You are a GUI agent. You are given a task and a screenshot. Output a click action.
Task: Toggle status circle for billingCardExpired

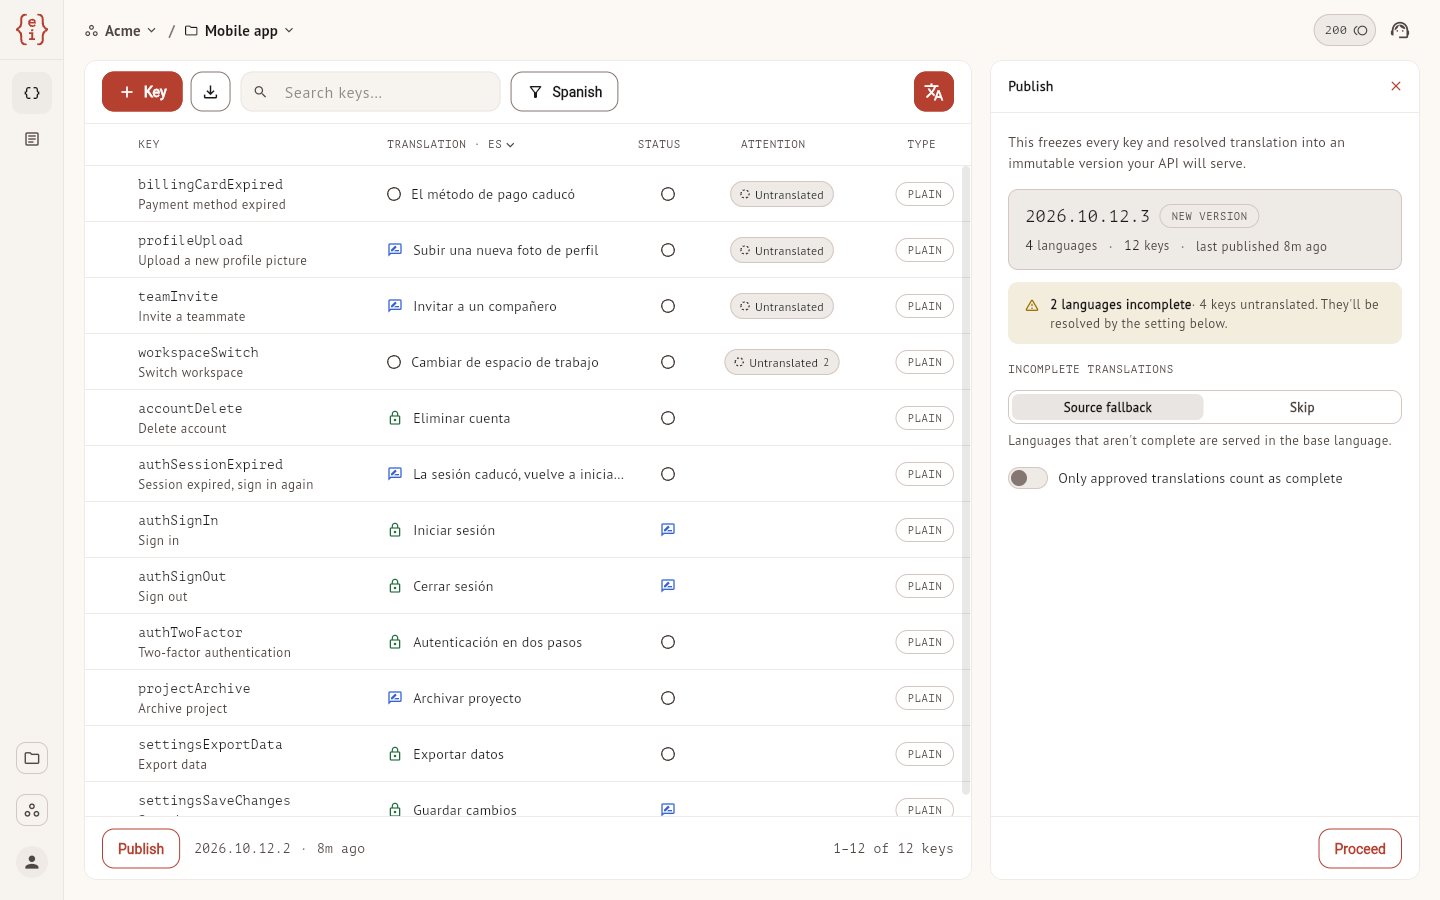click(x=668, y=194)
